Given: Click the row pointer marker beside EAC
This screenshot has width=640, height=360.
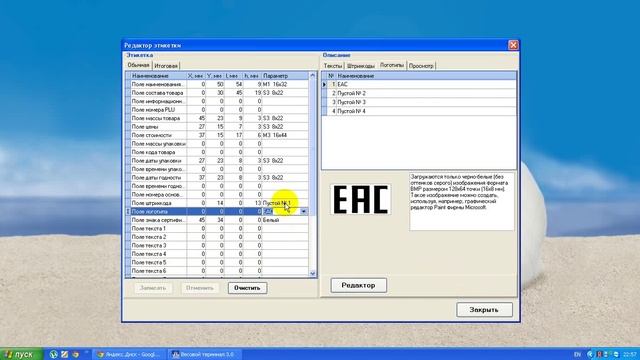Looking at the screenshot, I should (x=324, y=84).
